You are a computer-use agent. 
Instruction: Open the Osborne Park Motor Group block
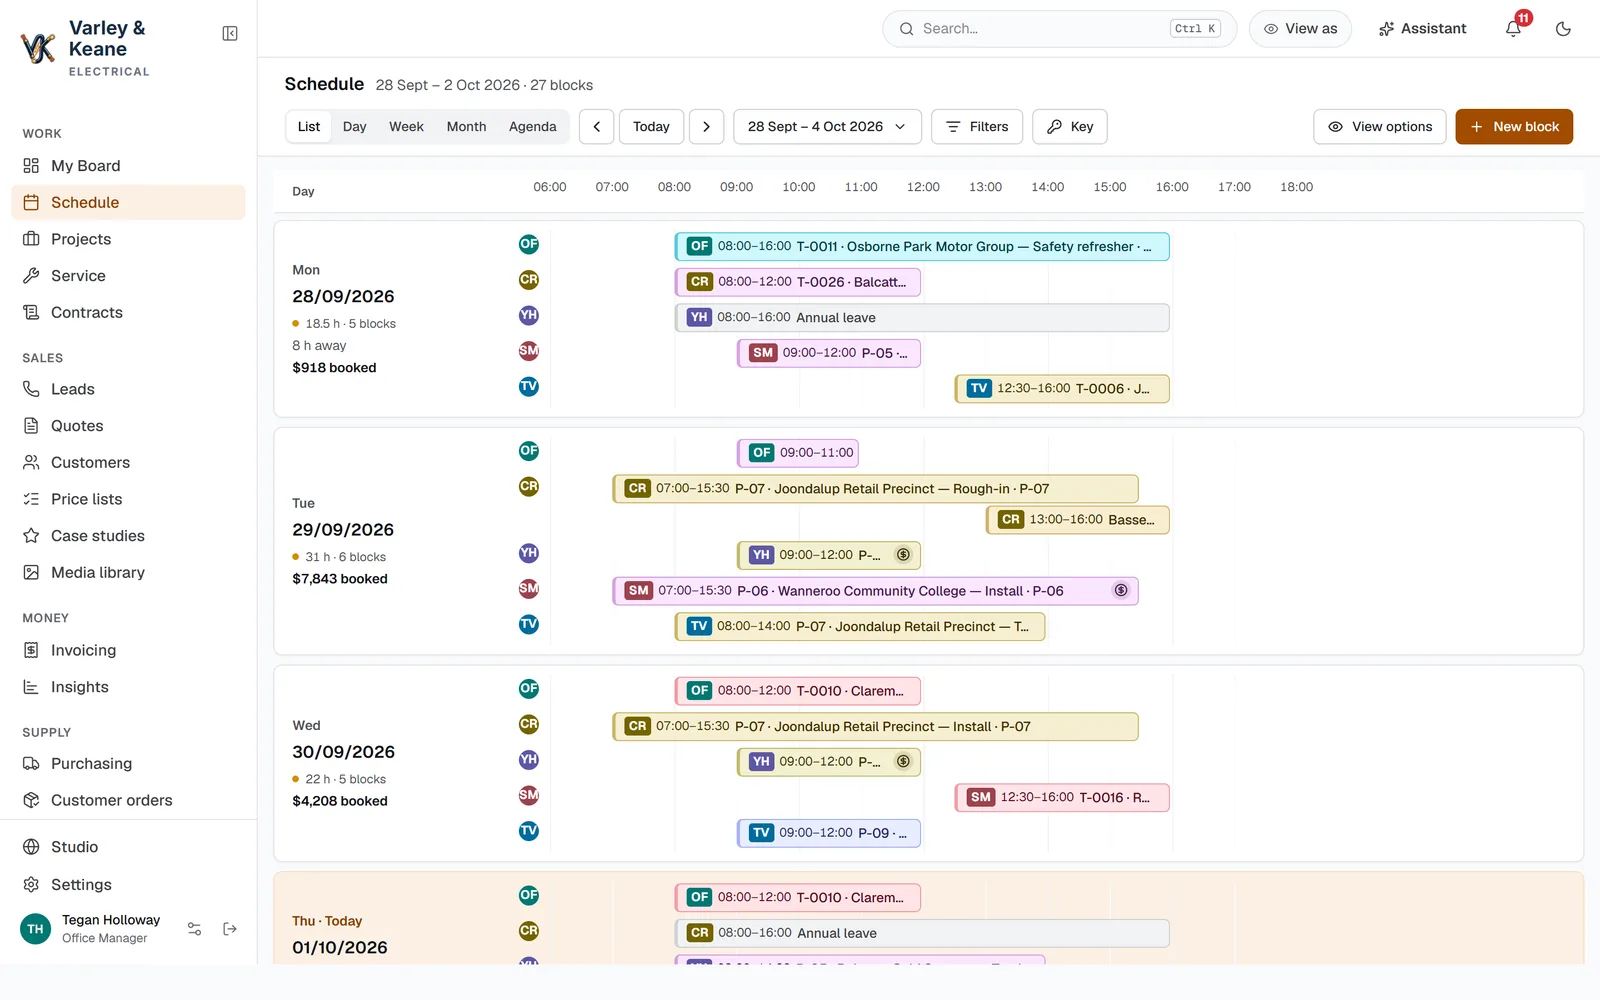(x=922, y=247)
